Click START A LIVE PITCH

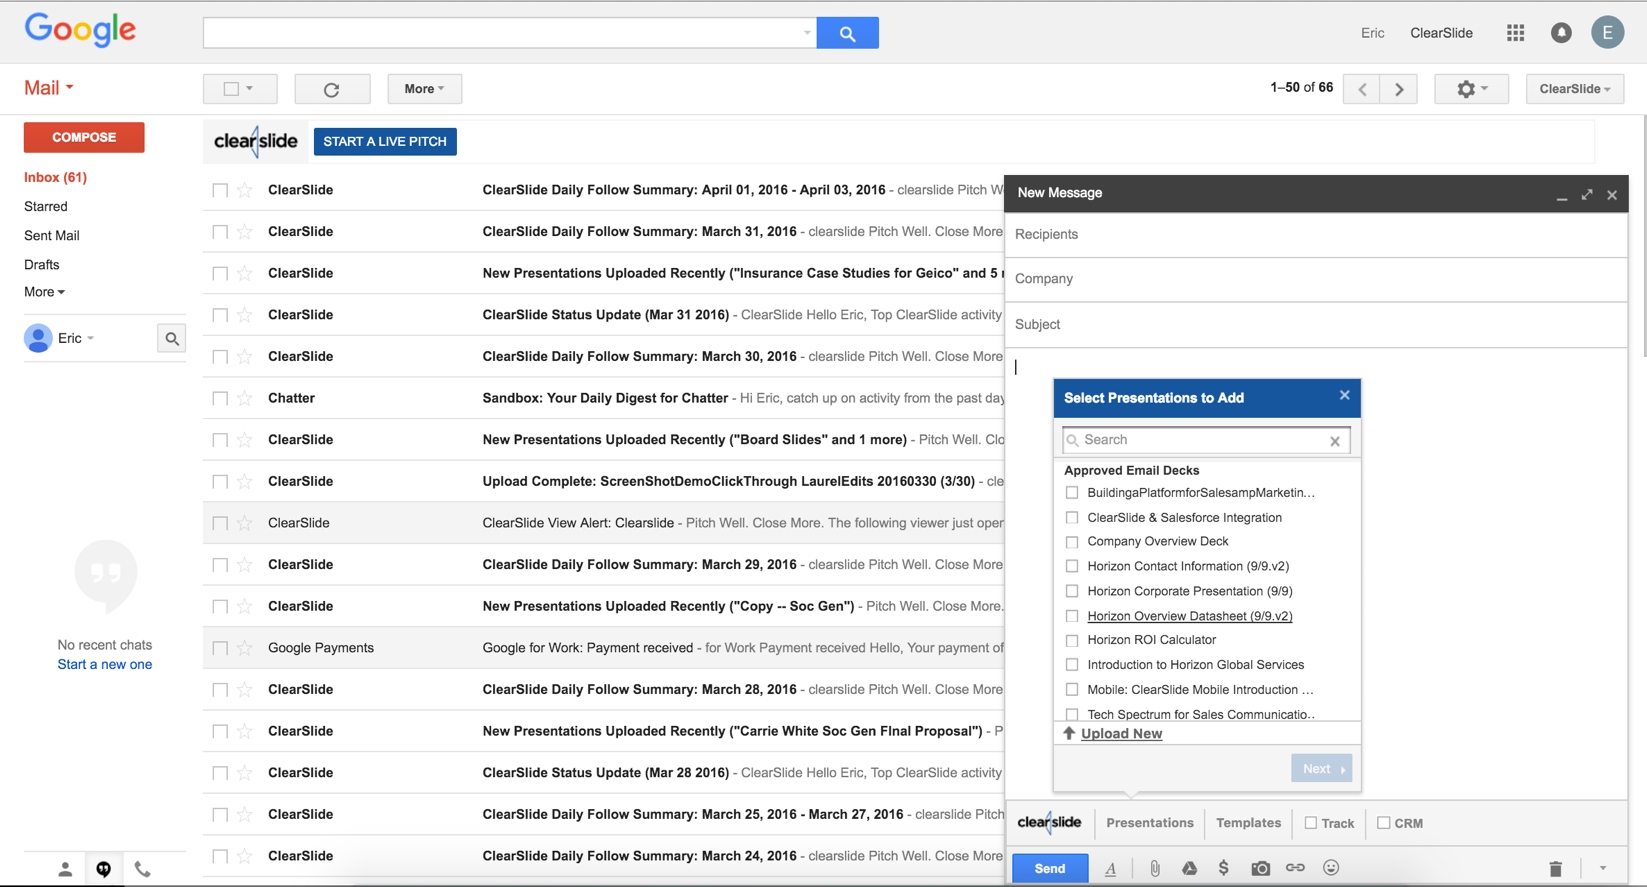click(385, 142)
